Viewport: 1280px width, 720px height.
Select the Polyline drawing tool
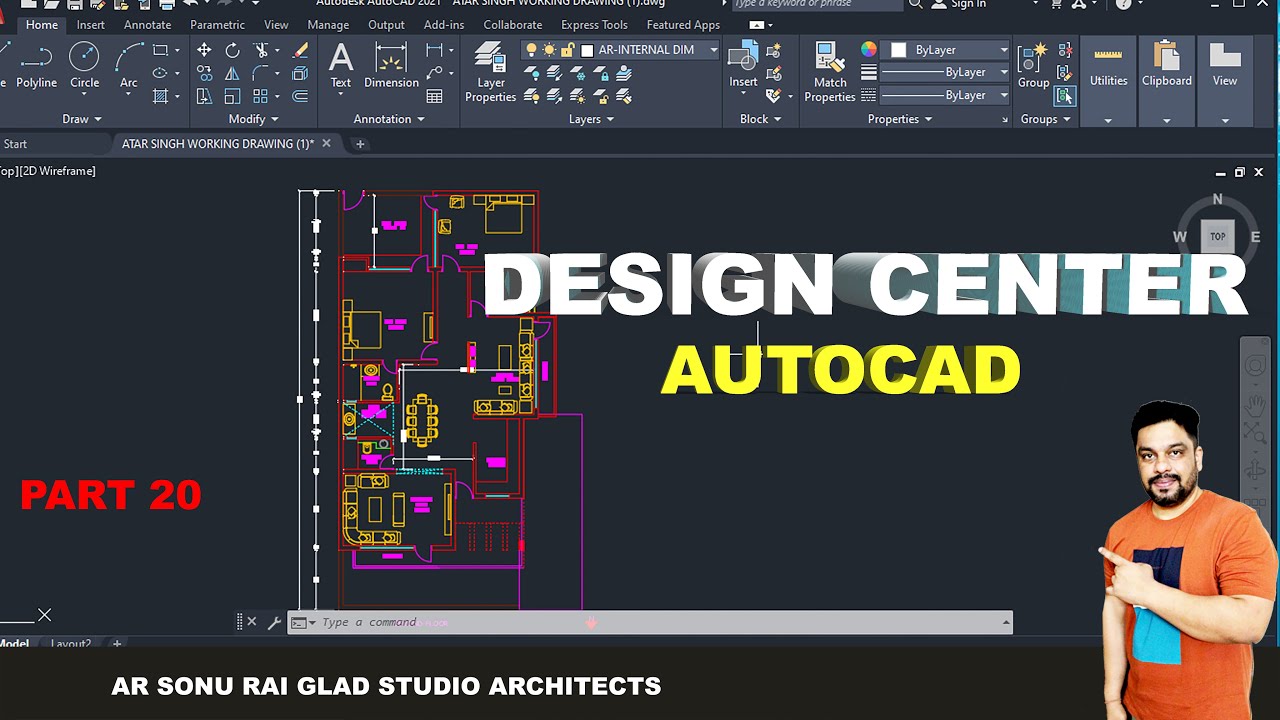tap(36, 66)
